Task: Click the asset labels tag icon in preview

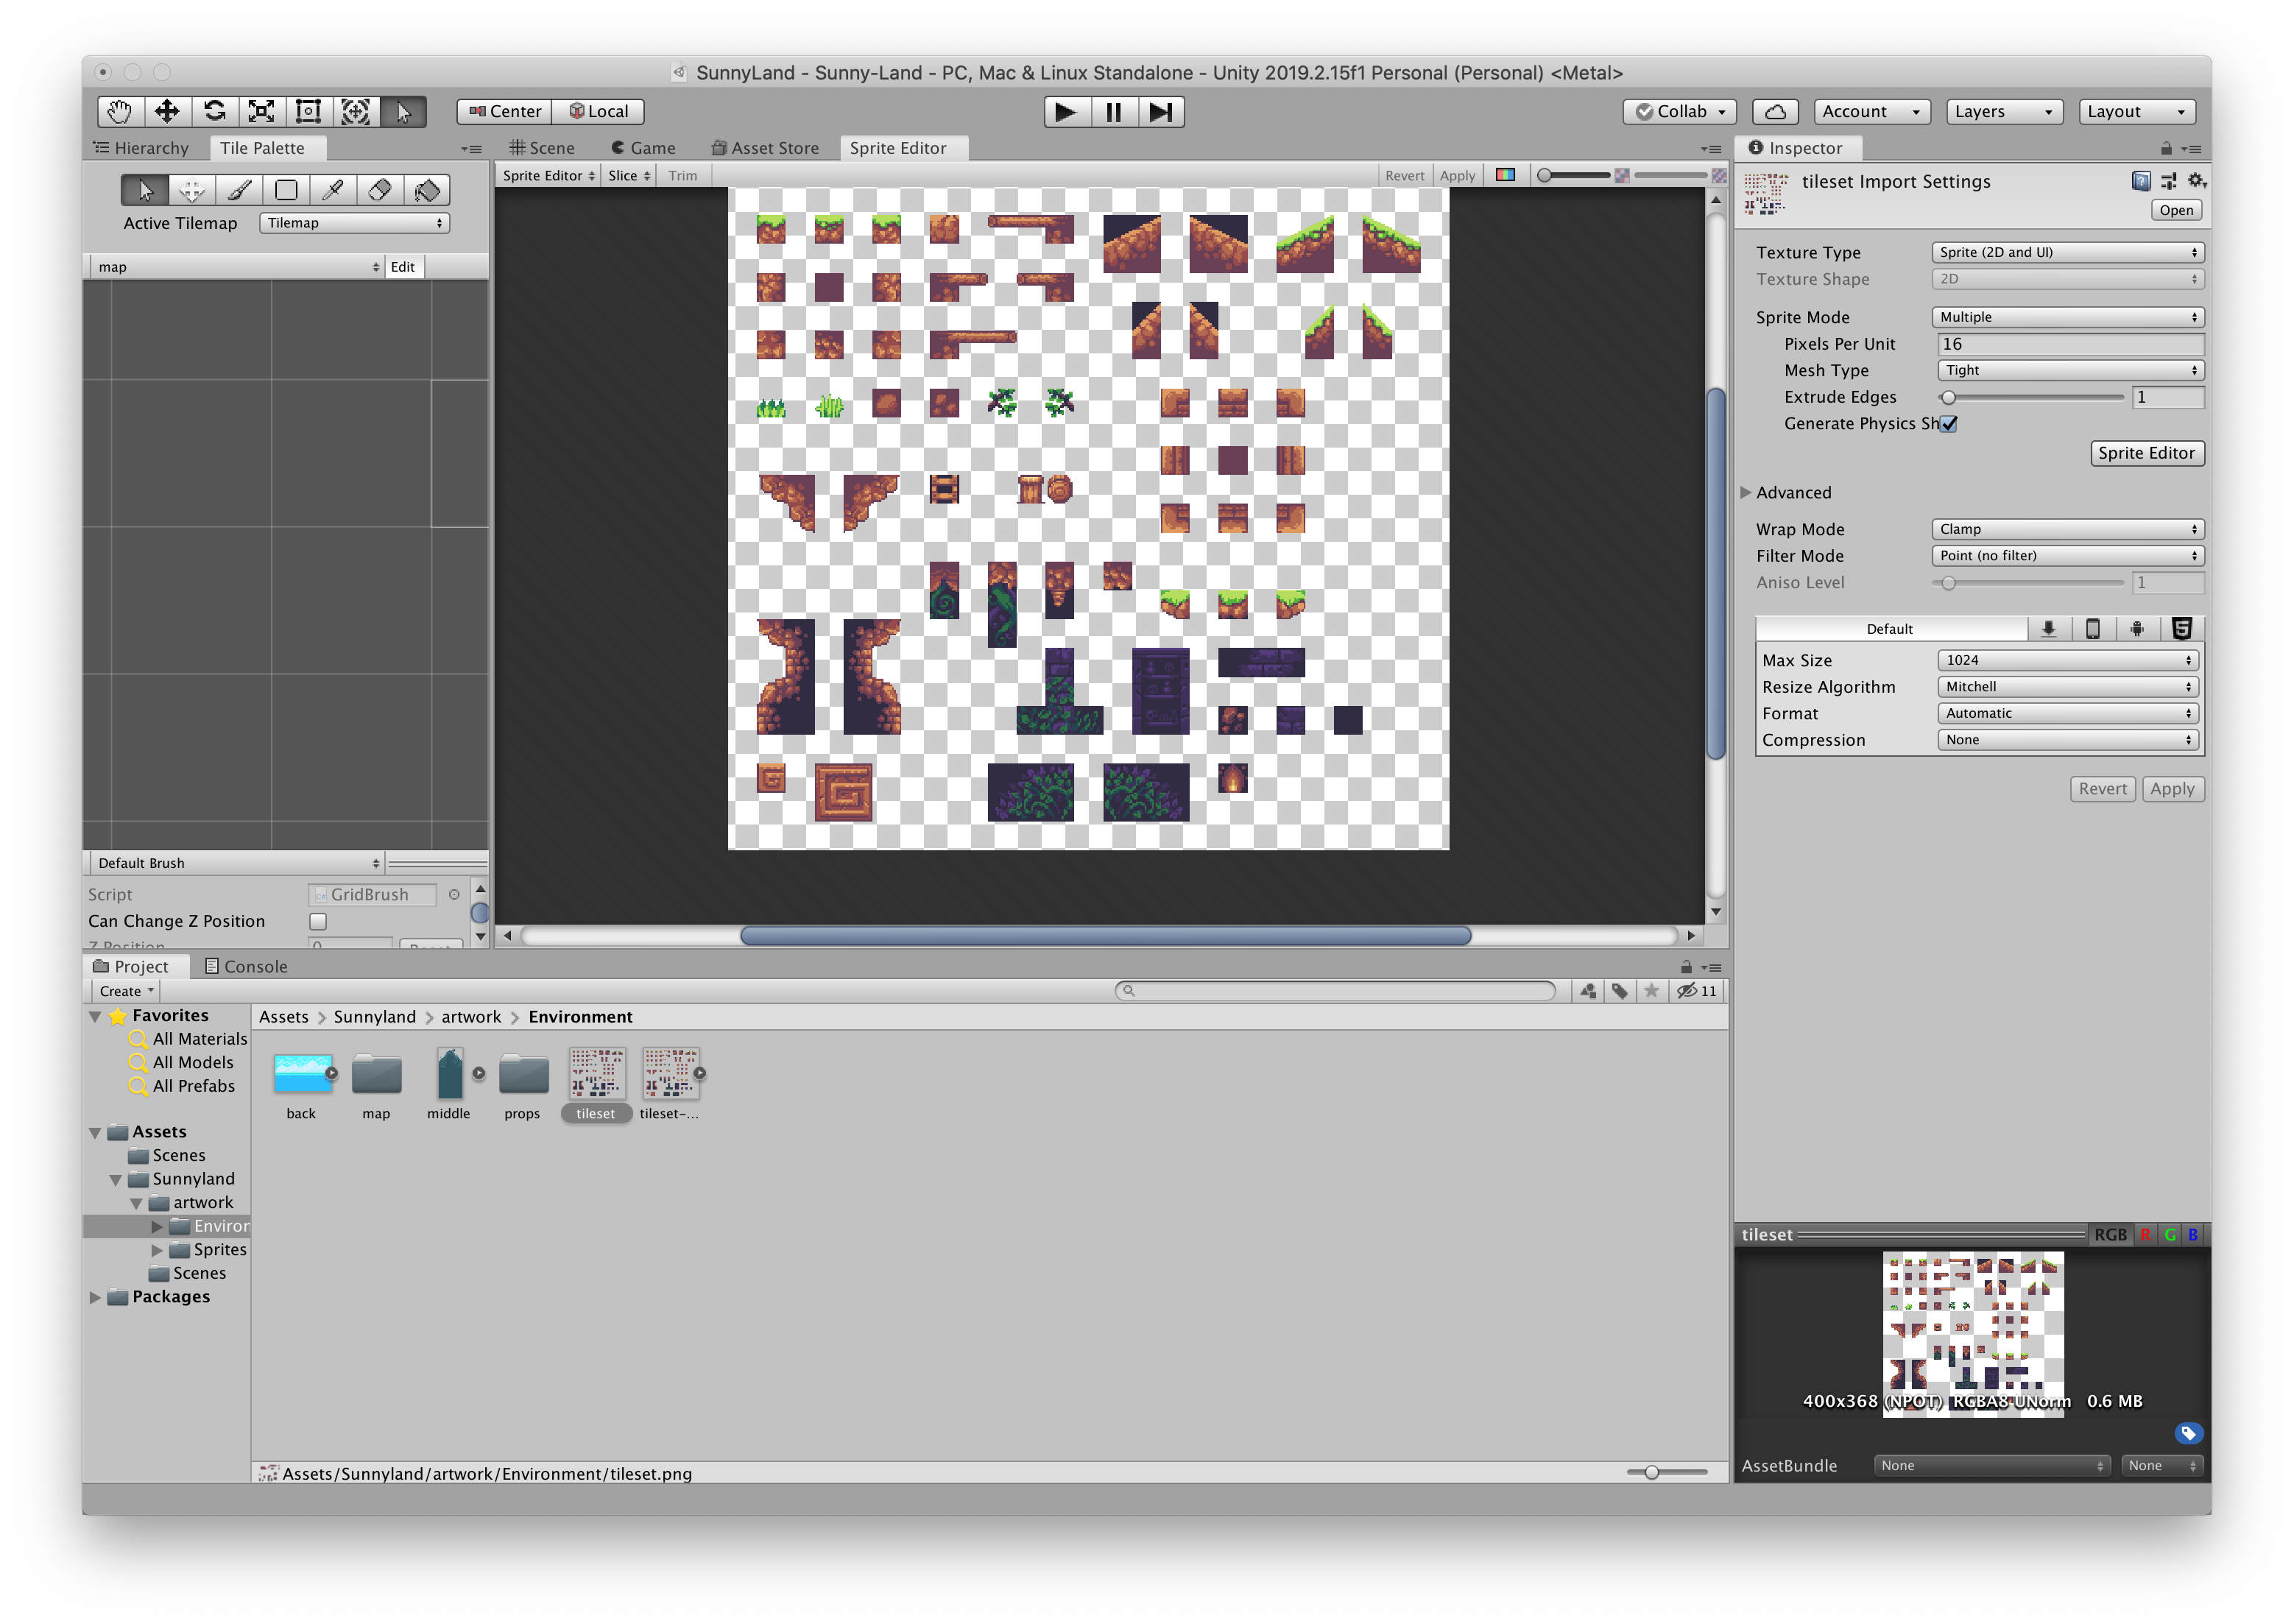Action: [2188, 1433]
